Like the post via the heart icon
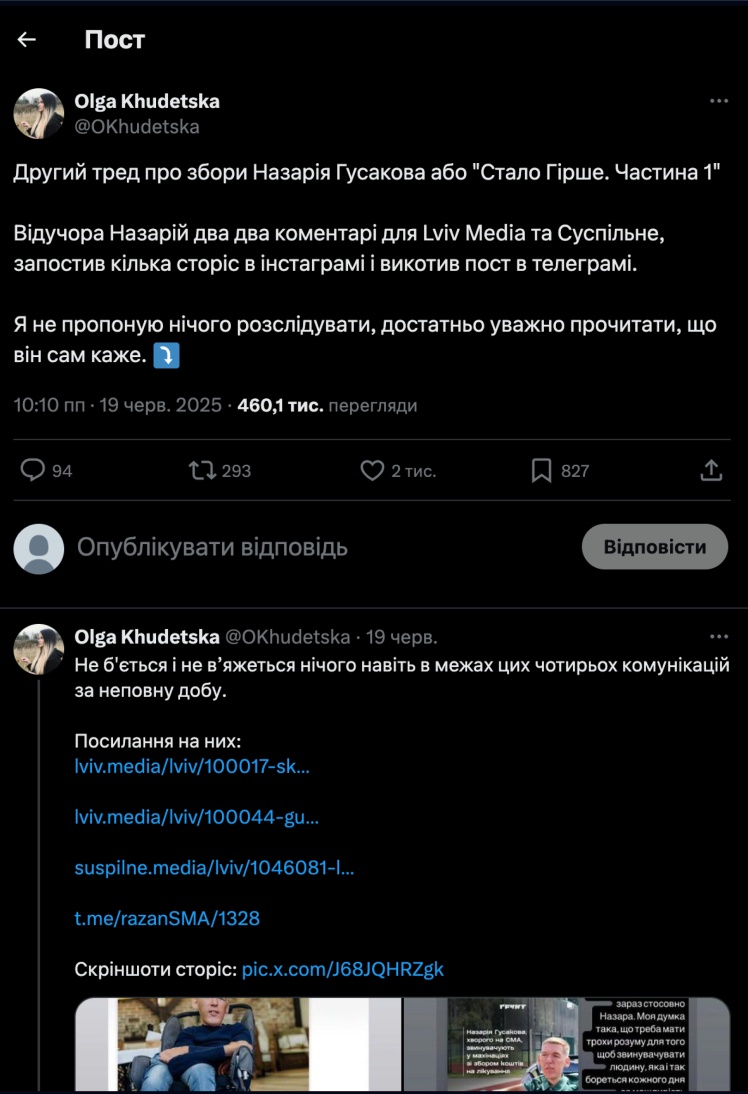This screenshot has height=1094, width=748. click(x=372, y=470)
